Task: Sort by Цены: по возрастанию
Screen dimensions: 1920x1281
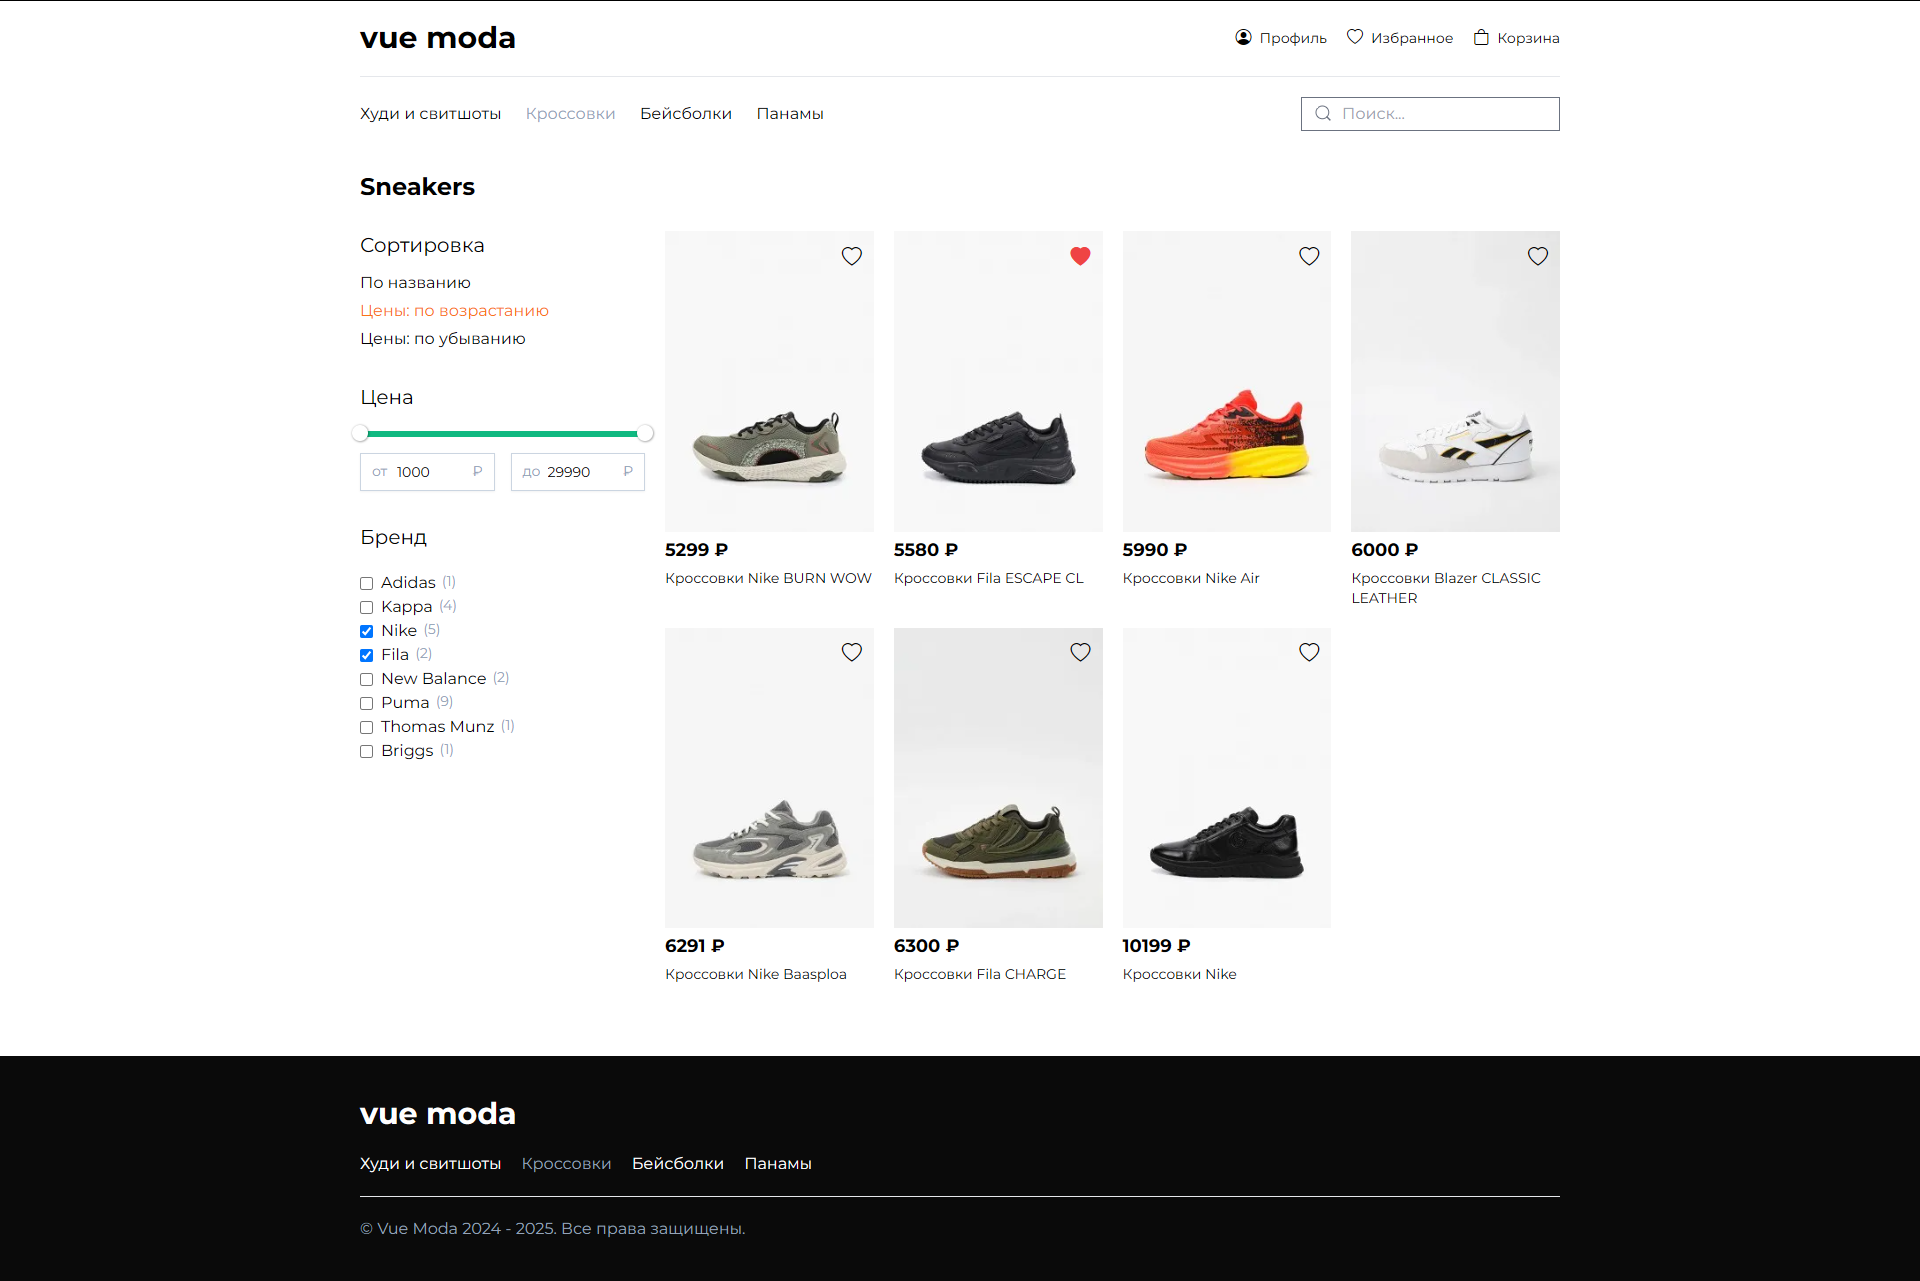Action: 454,311
